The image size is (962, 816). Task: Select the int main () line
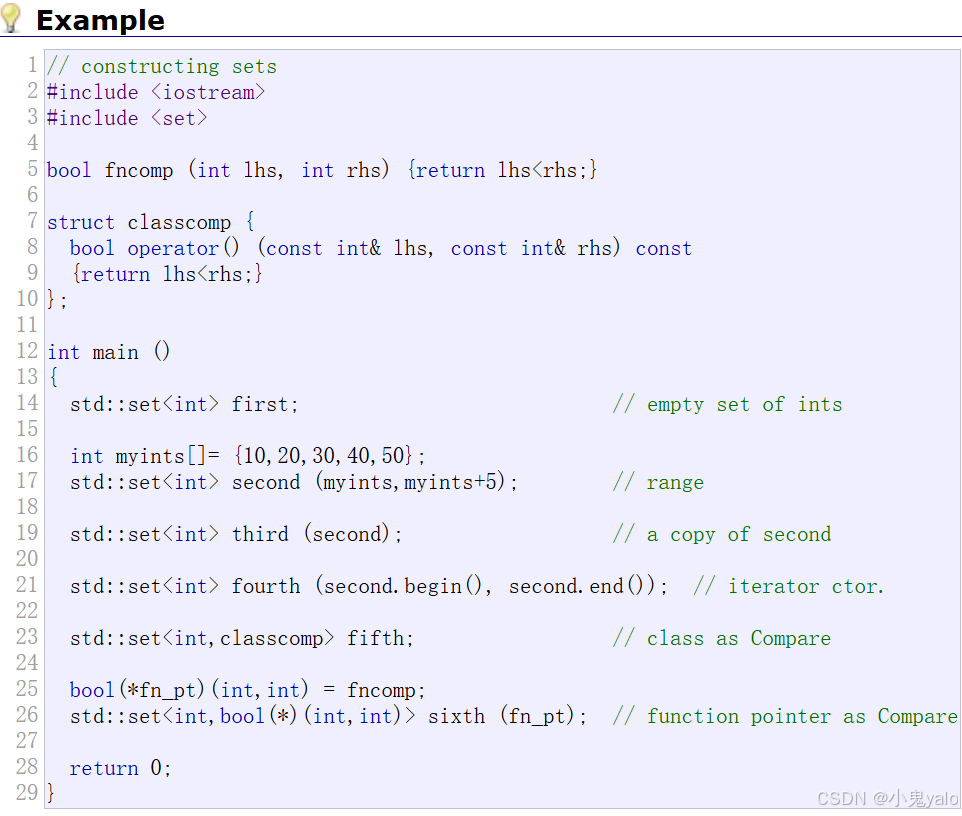point(108,351)
